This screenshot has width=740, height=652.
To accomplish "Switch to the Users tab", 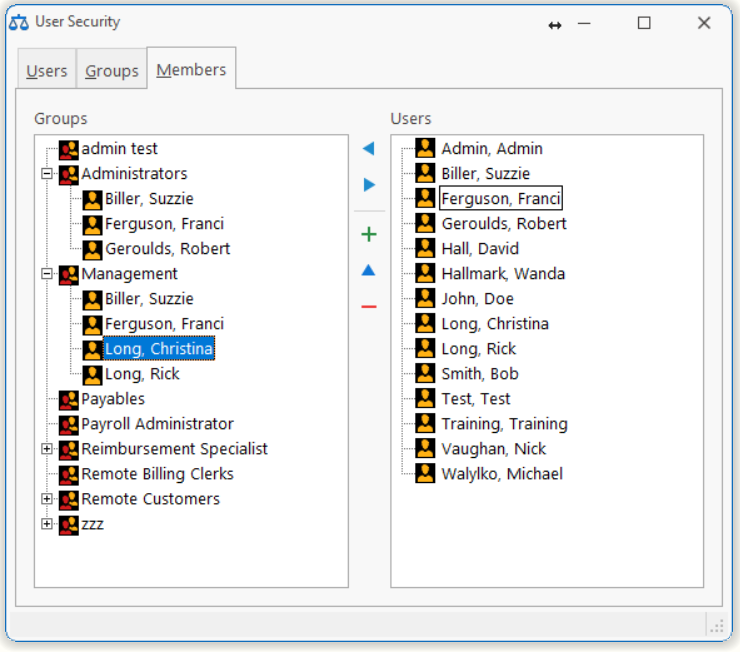I will [x=46, y=71].
